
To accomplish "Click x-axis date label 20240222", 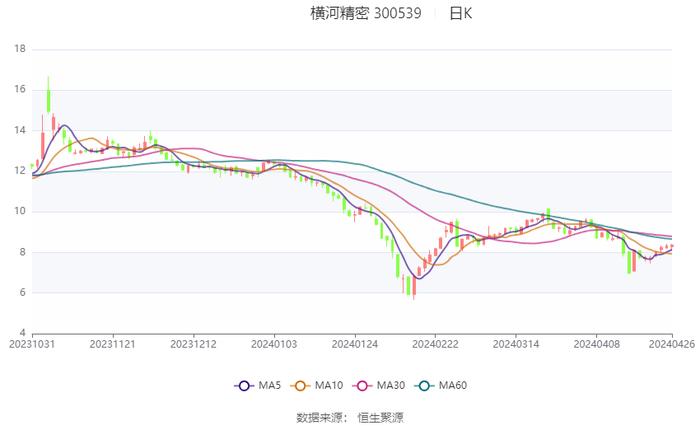I will tap(435, 344).
